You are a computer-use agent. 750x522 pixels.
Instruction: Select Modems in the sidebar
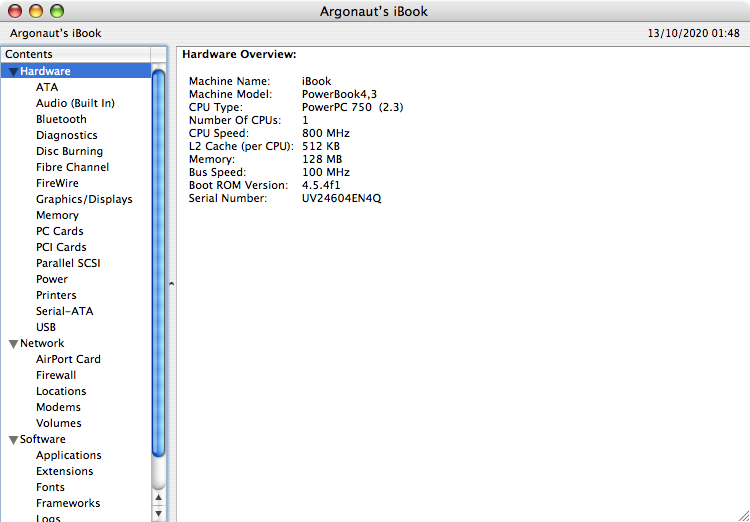point(58,407)
